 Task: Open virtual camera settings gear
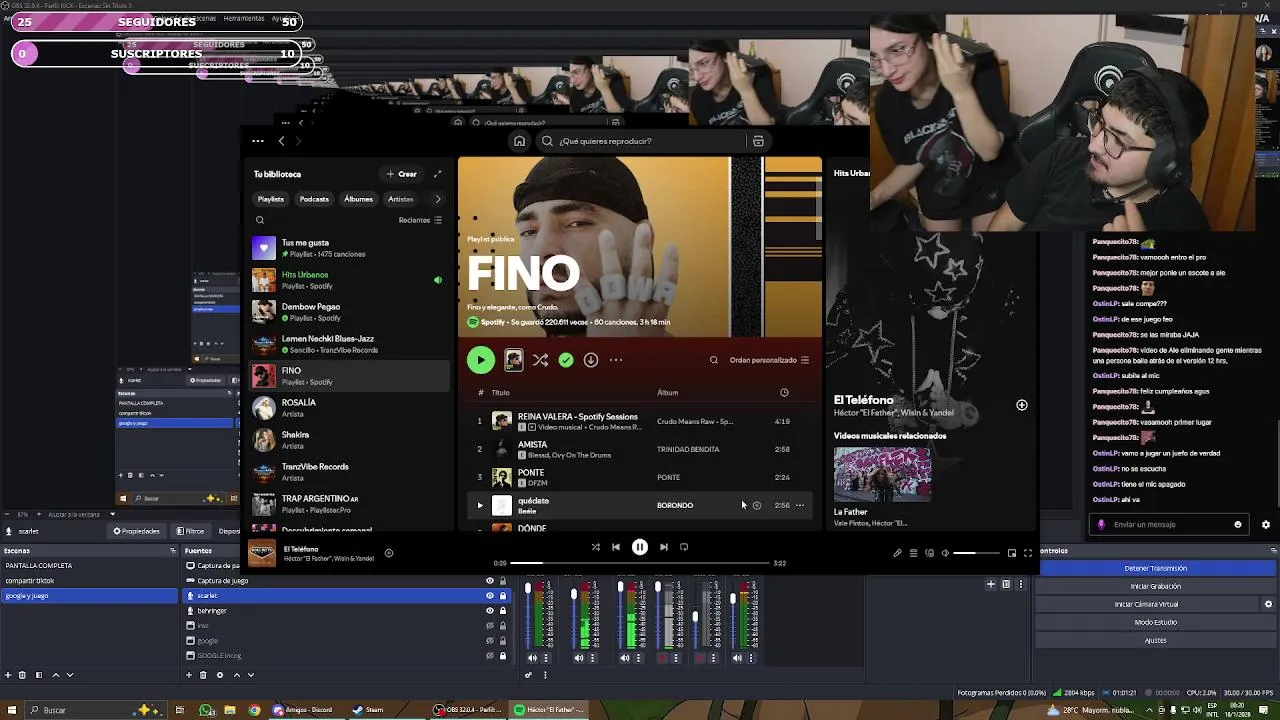coord(1268,604)
